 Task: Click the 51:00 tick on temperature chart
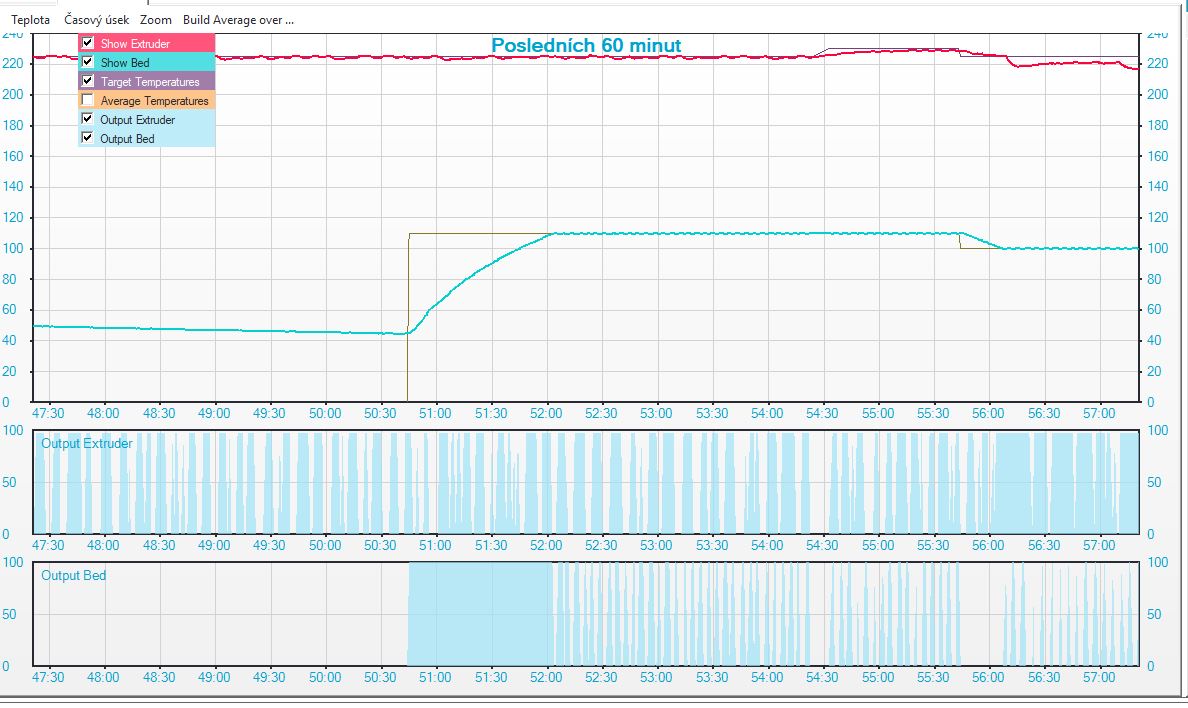tap(435, 413)
